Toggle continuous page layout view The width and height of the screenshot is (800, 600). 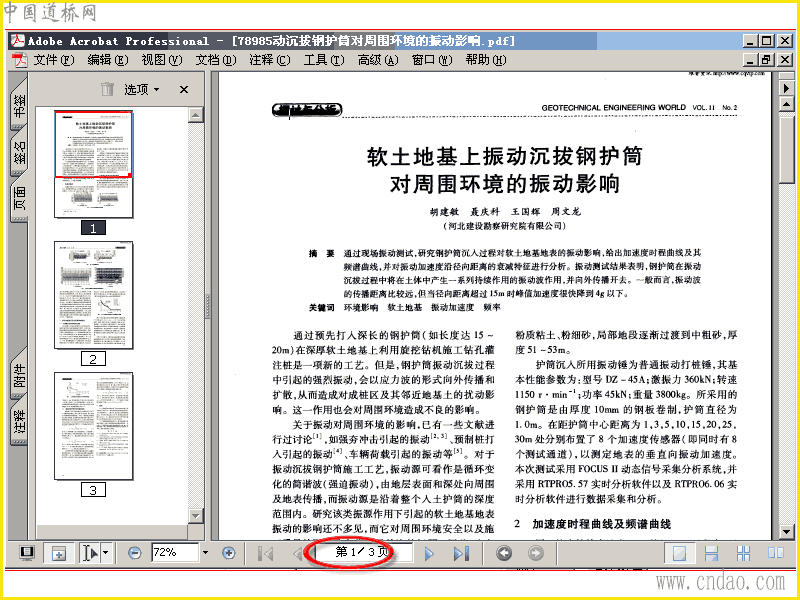[x=711, y=553]
